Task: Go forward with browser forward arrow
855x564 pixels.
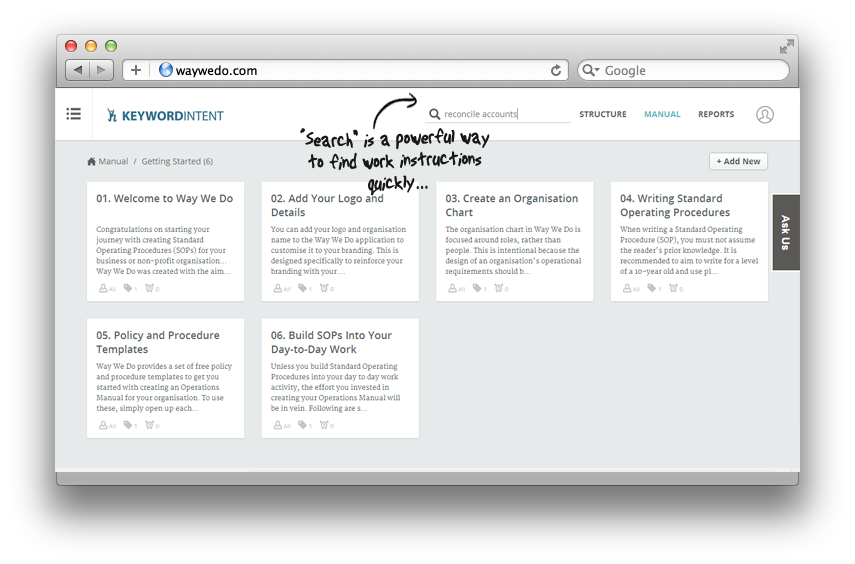Action: [101, 70]
